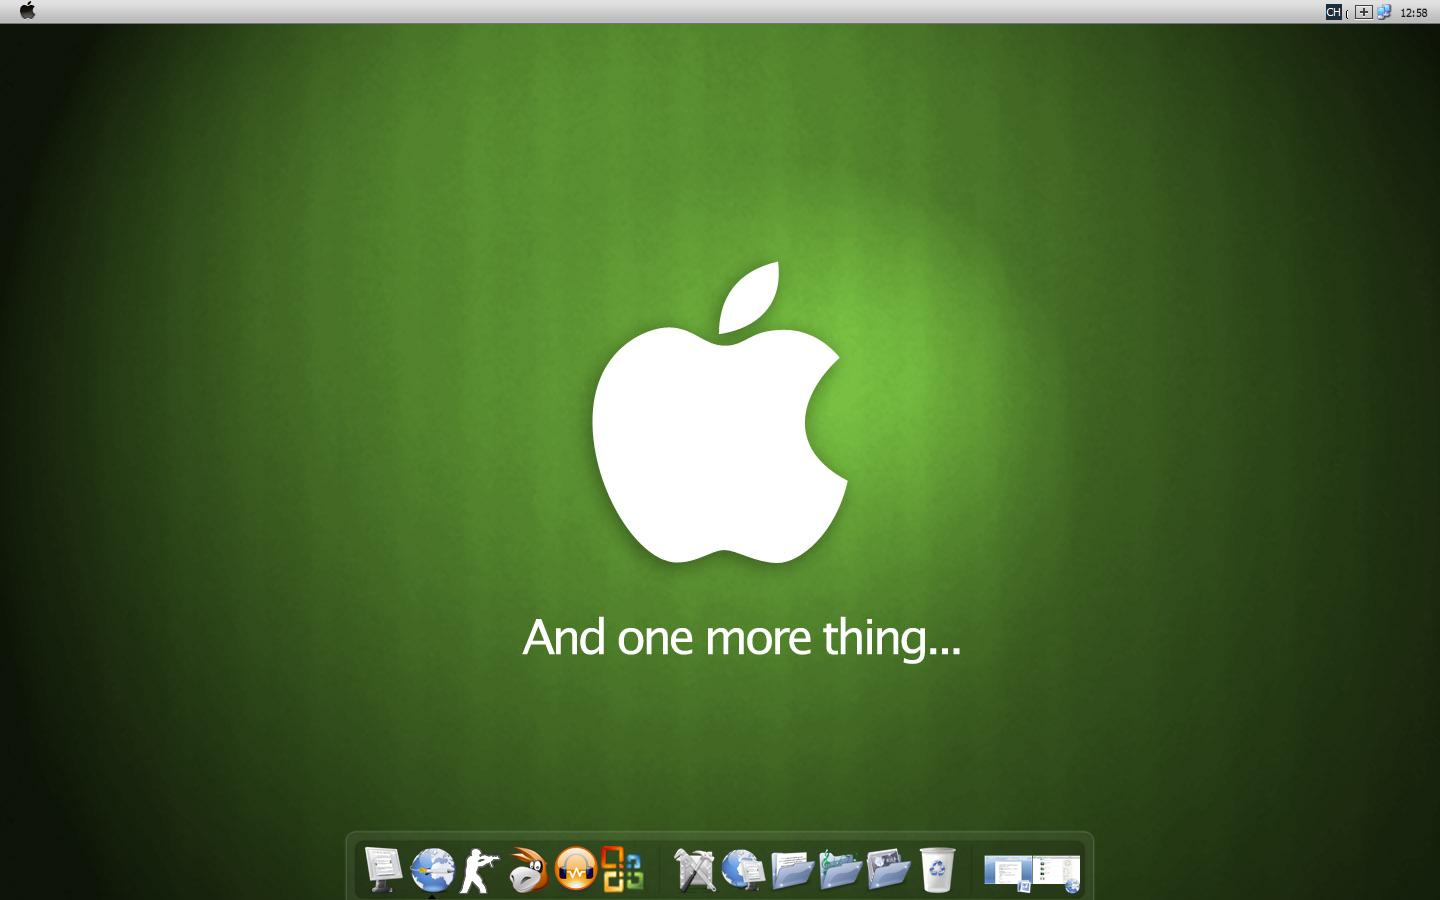Click the CH language indicator in the tray
Viewport: 1440px width, 900px height.
point(1333,12)
